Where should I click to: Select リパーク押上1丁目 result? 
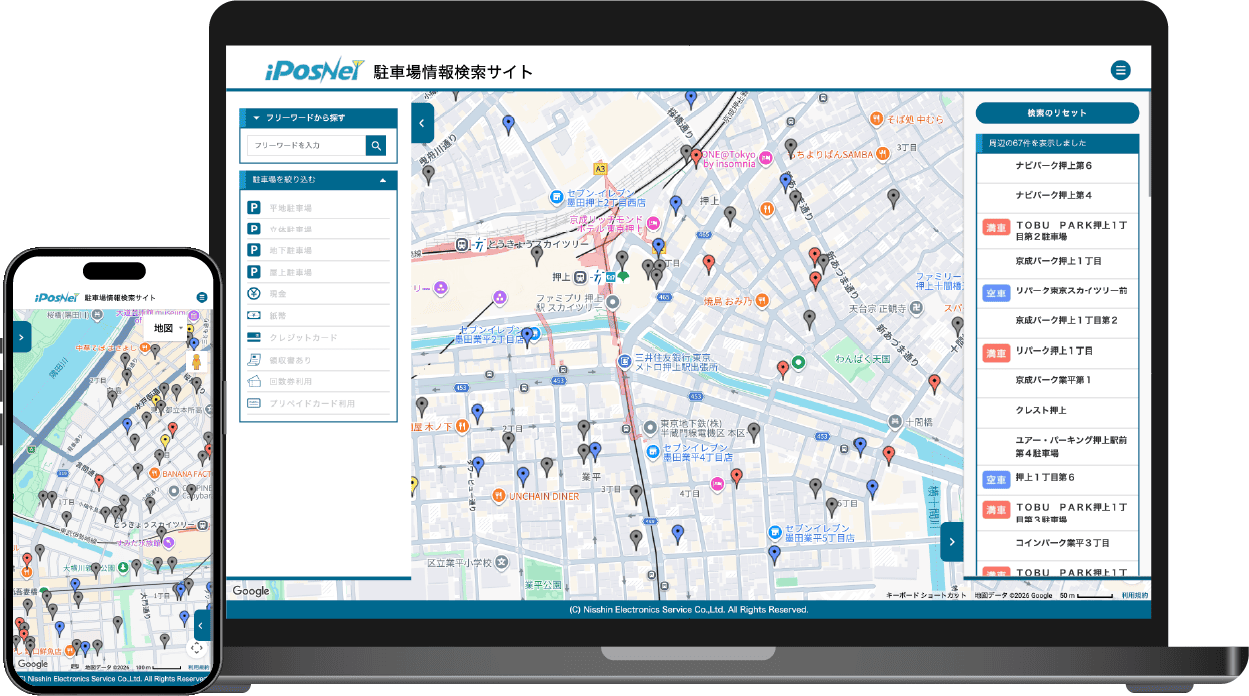[1057, 351]
